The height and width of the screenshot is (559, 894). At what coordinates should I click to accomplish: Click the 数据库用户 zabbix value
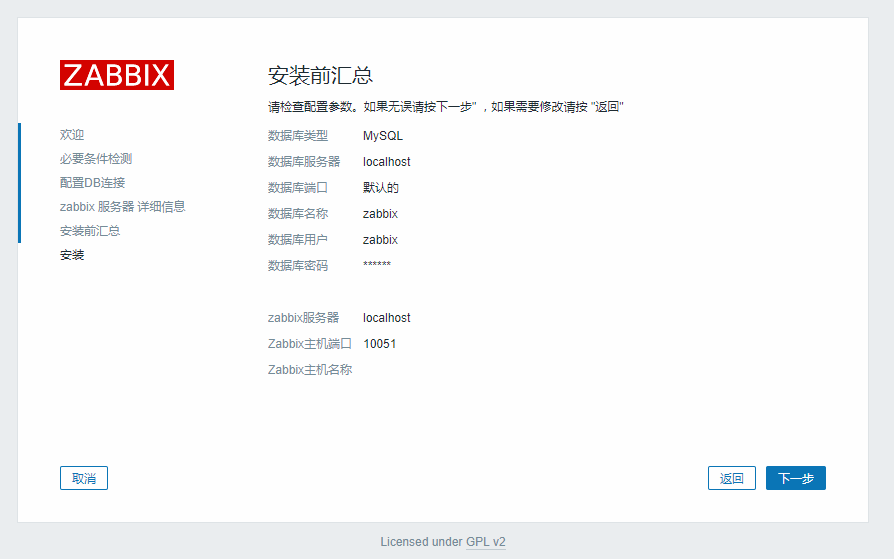(x=380, y=240)
